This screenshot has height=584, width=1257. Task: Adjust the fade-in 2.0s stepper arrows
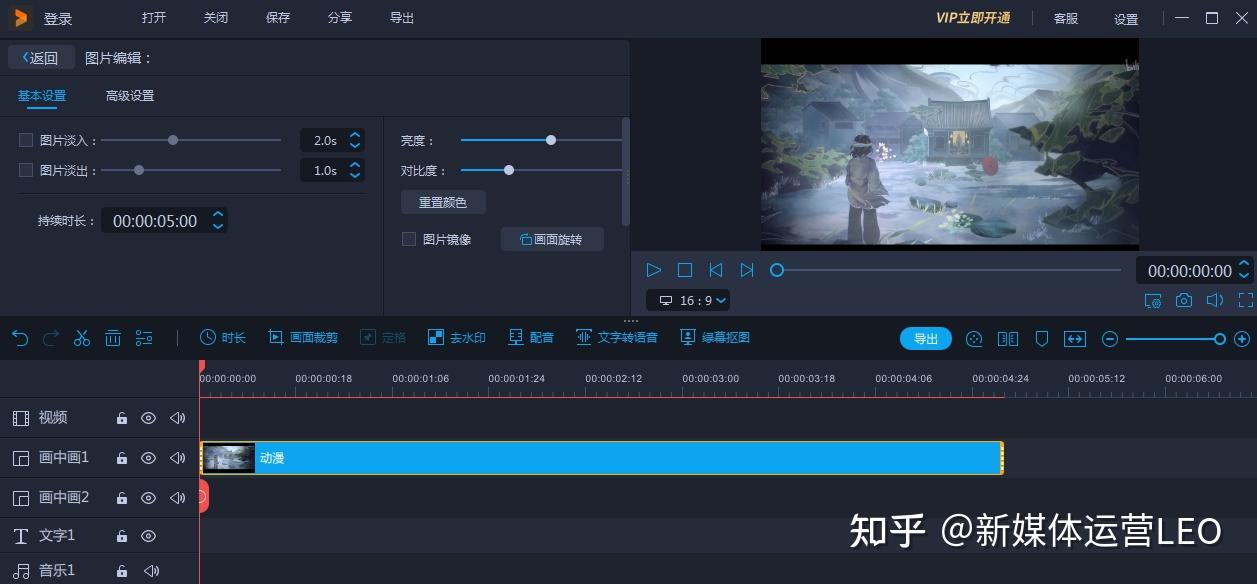click(355, 140)
